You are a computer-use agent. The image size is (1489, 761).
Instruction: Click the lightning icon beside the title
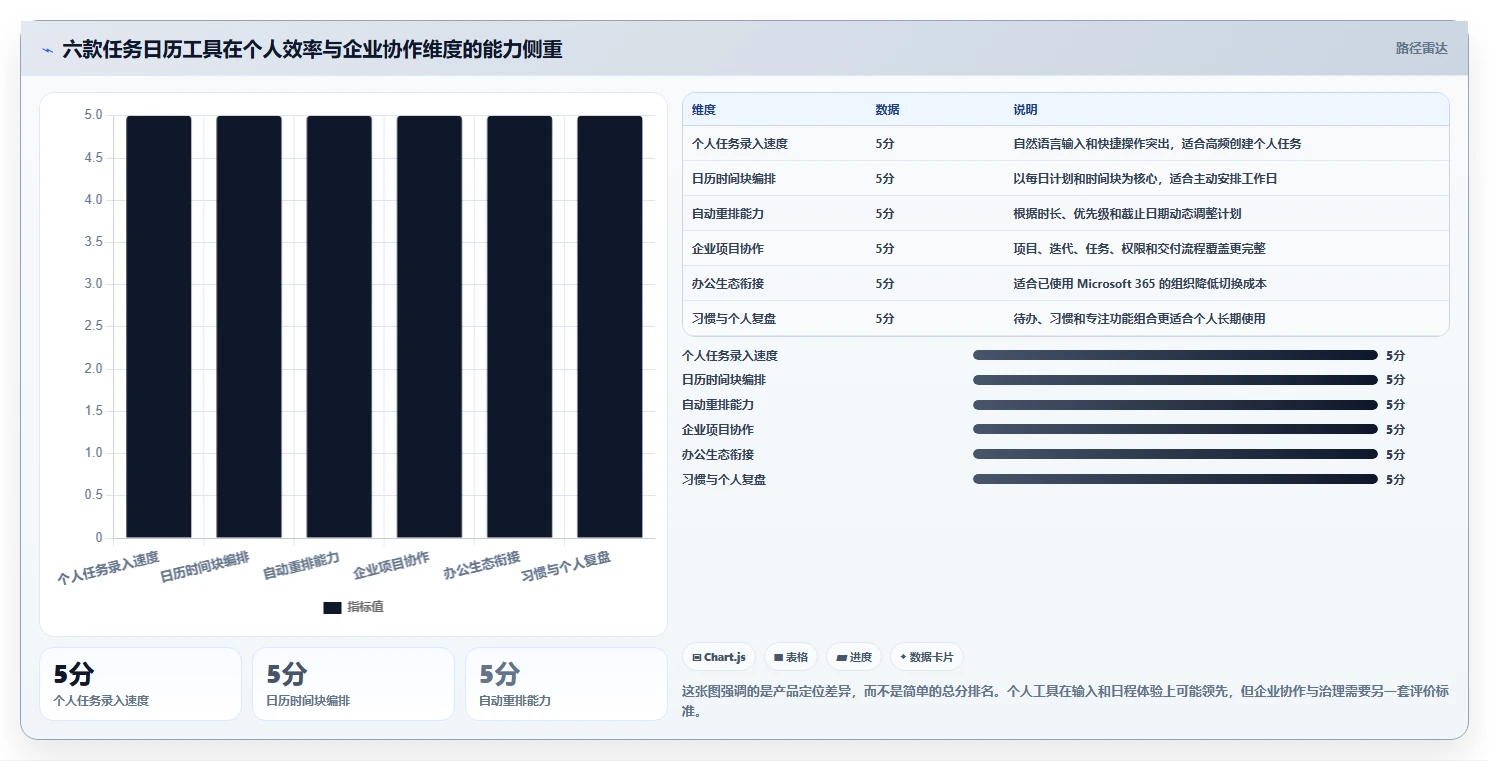pyautogui.click(x=47, y=50)
